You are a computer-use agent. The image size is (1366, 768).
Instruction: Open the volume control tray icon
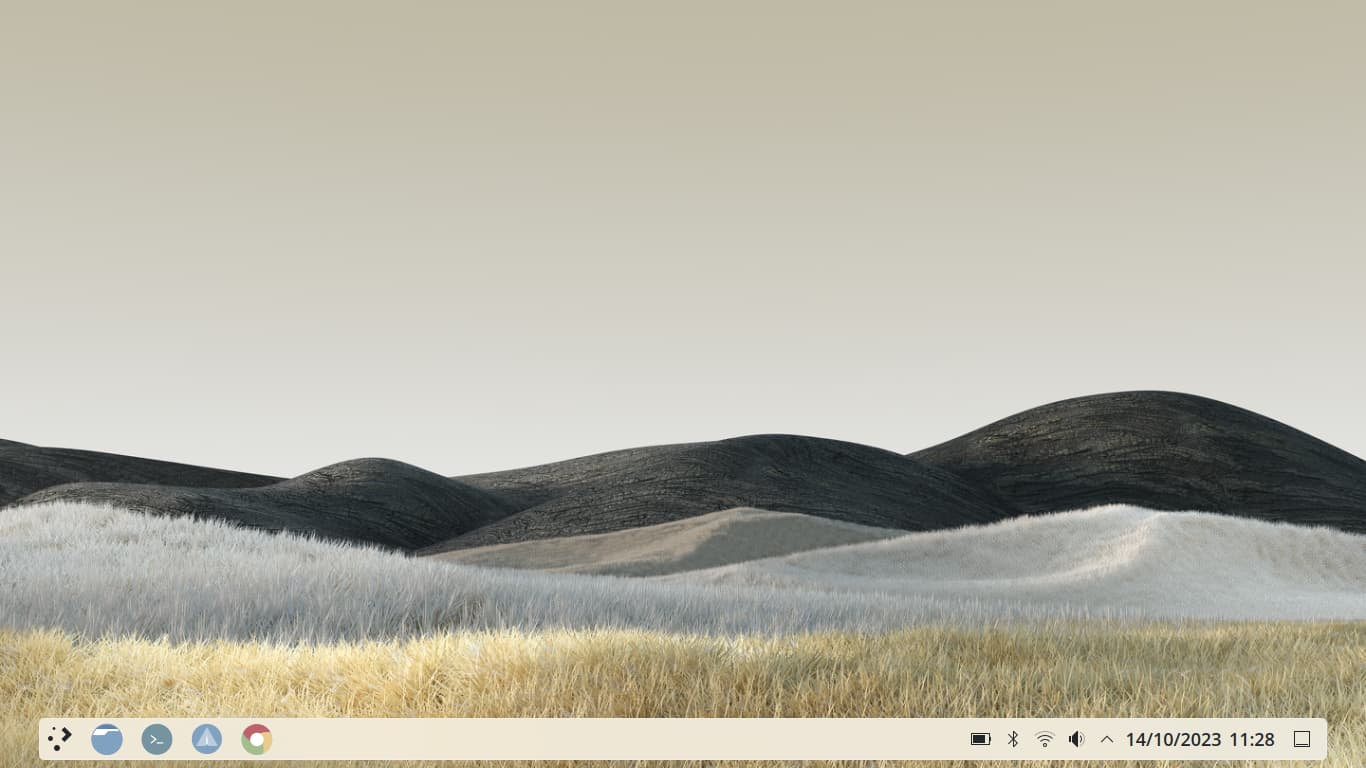point(1076,739)
